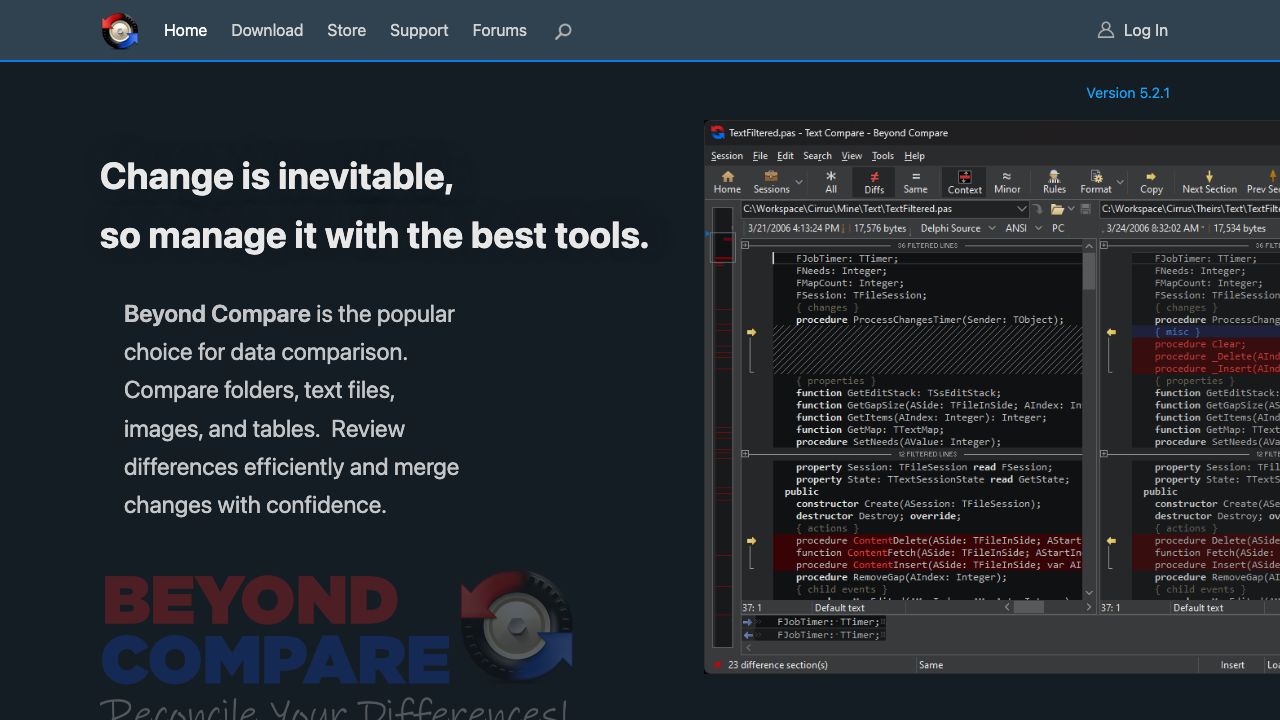Image resolution: width=1280 pixels, height=720 pixels.
Task: Click left pane copy arrow beside ContentDelete line
Action: point(751,541)
